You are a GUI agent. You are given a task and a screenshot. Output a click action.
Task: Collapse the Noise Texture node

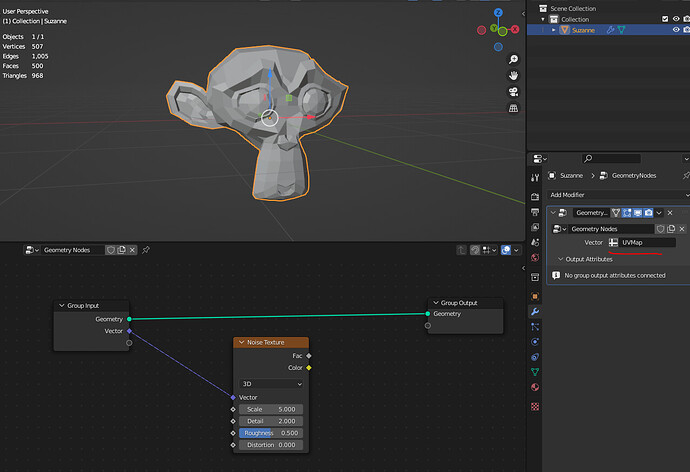click(241, 342)
